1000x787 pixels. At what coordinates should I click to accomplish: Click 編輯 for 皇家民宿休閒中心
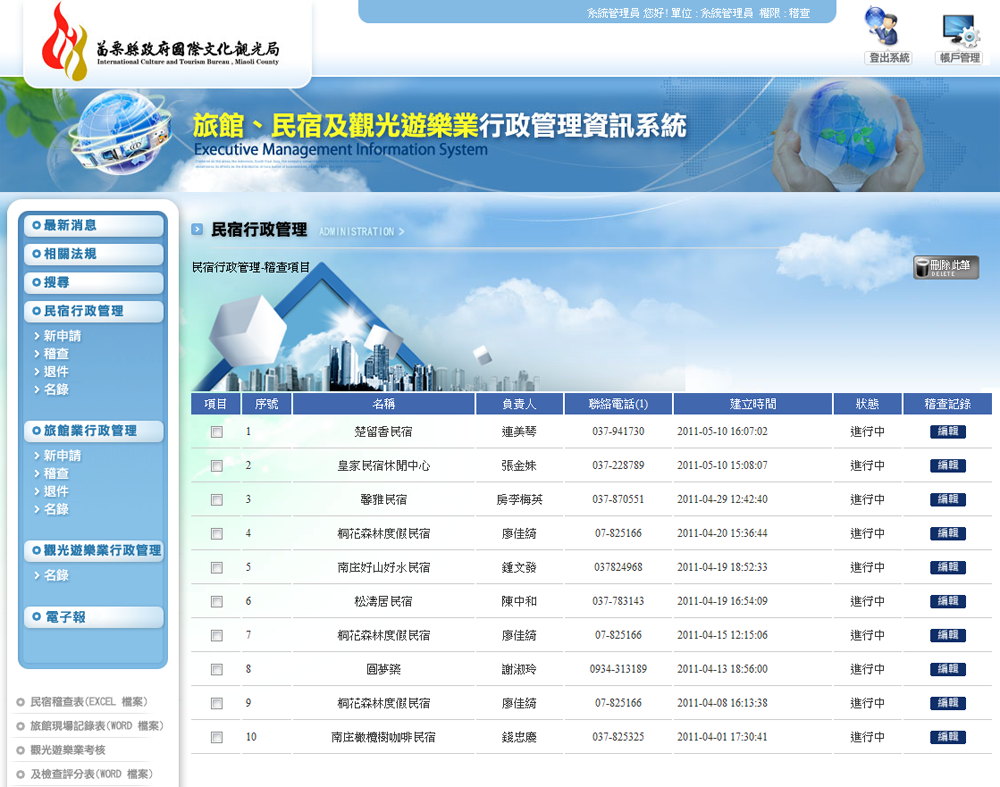click(947, 465)
